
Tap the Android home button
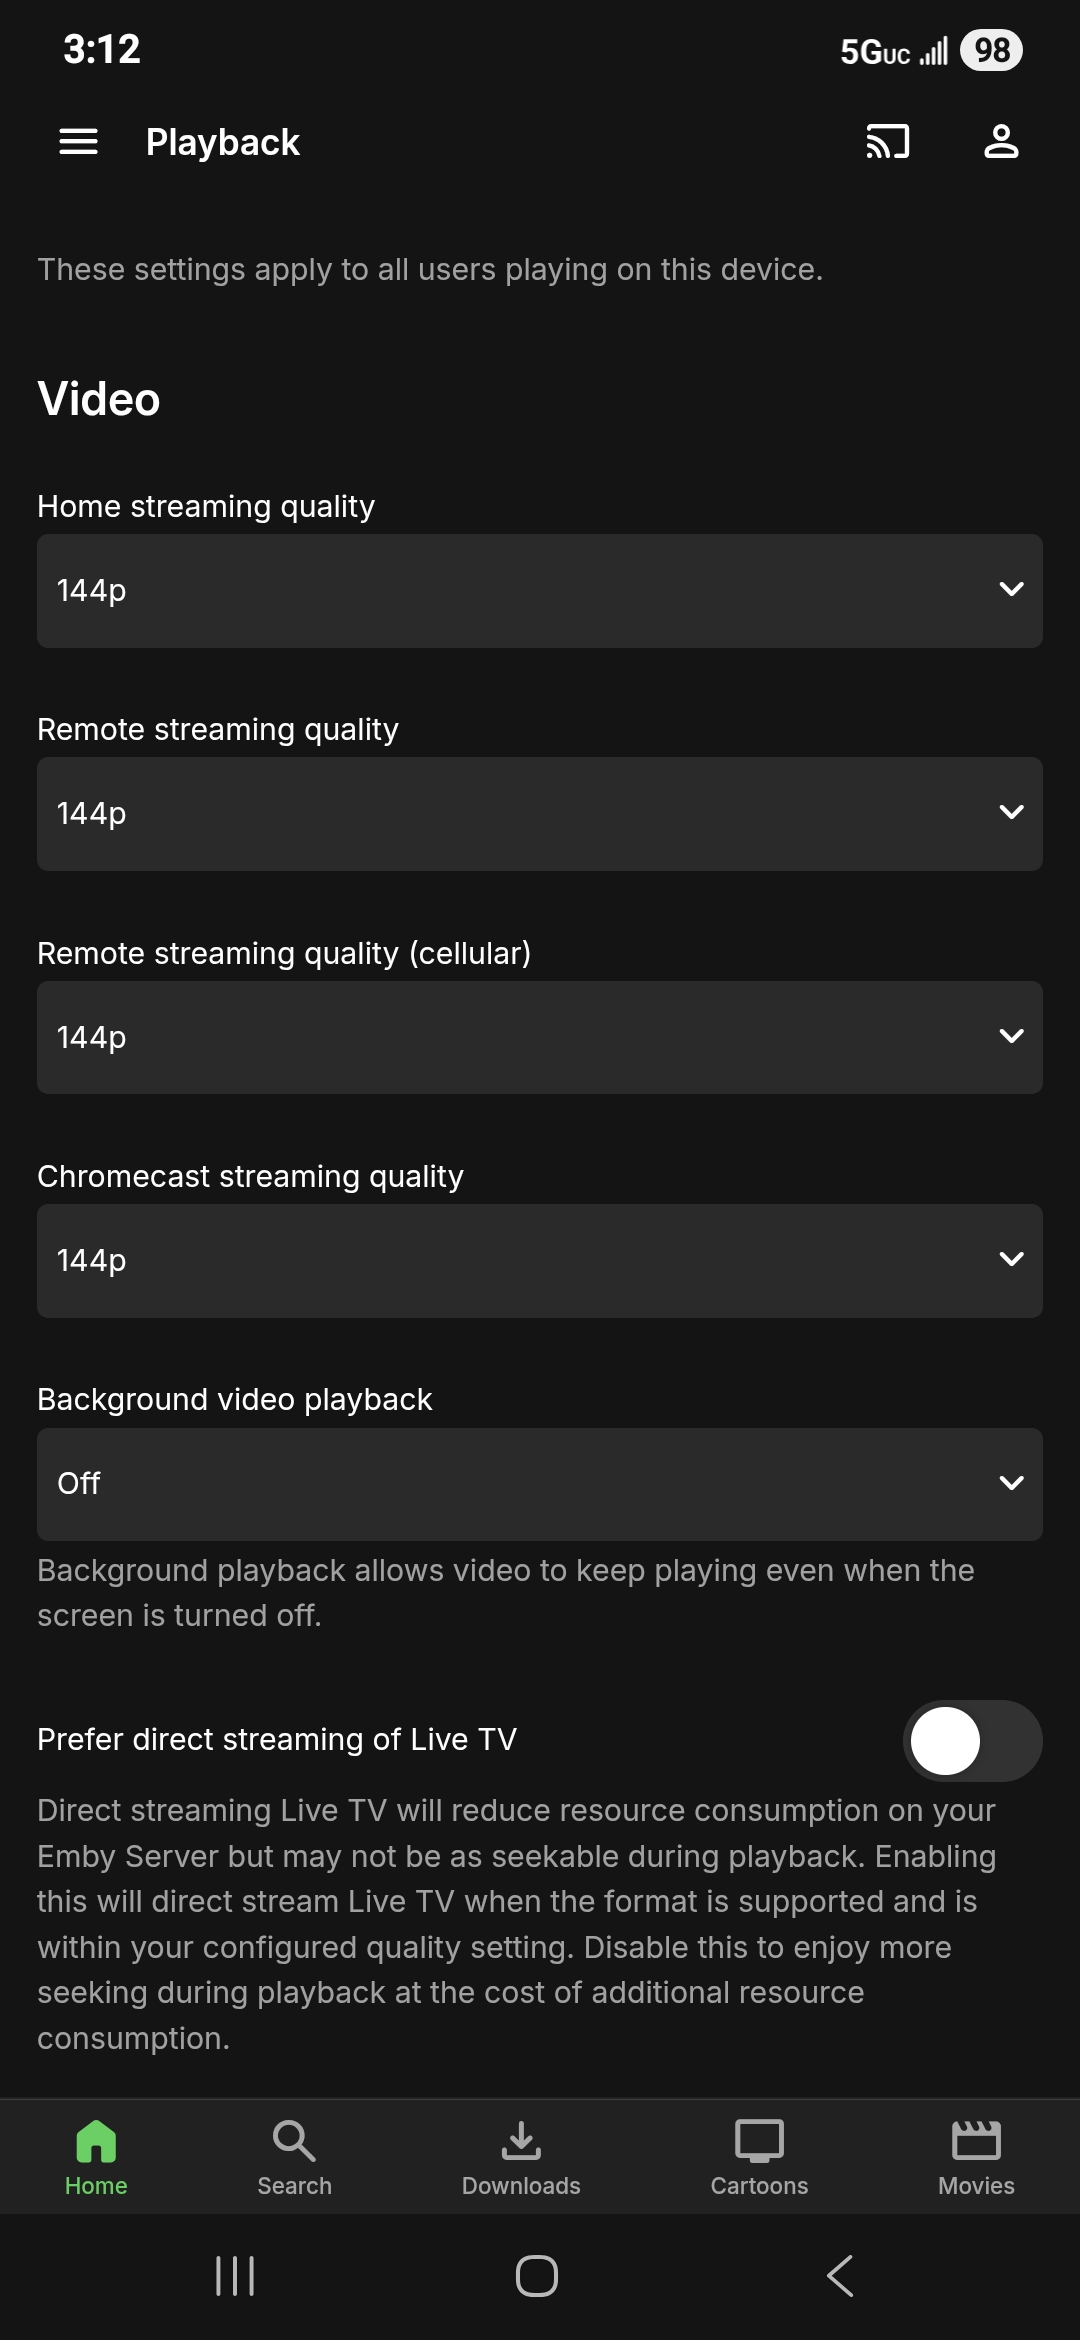click(x=537, y=2276)
